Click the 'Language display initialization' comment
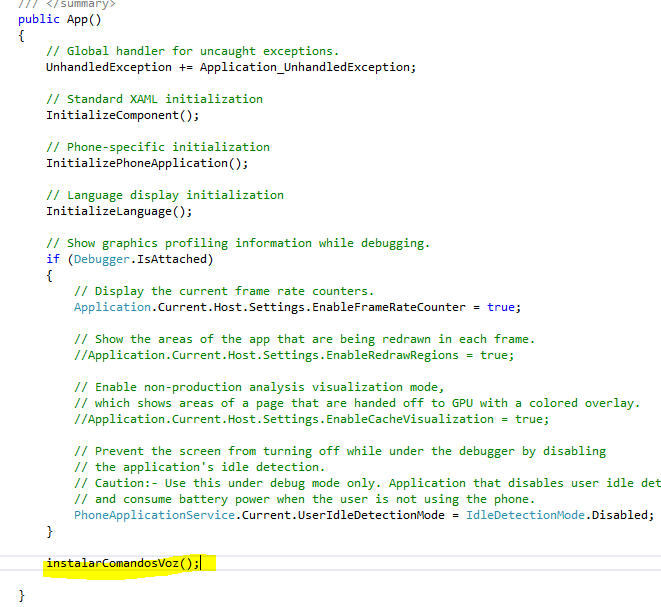 pos(165,196)
